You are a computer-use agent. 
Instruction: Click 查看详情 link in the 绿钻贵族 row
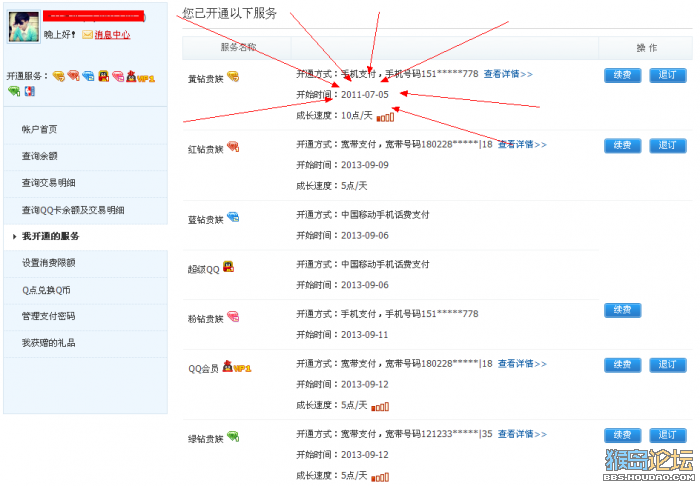coord(522,434)
